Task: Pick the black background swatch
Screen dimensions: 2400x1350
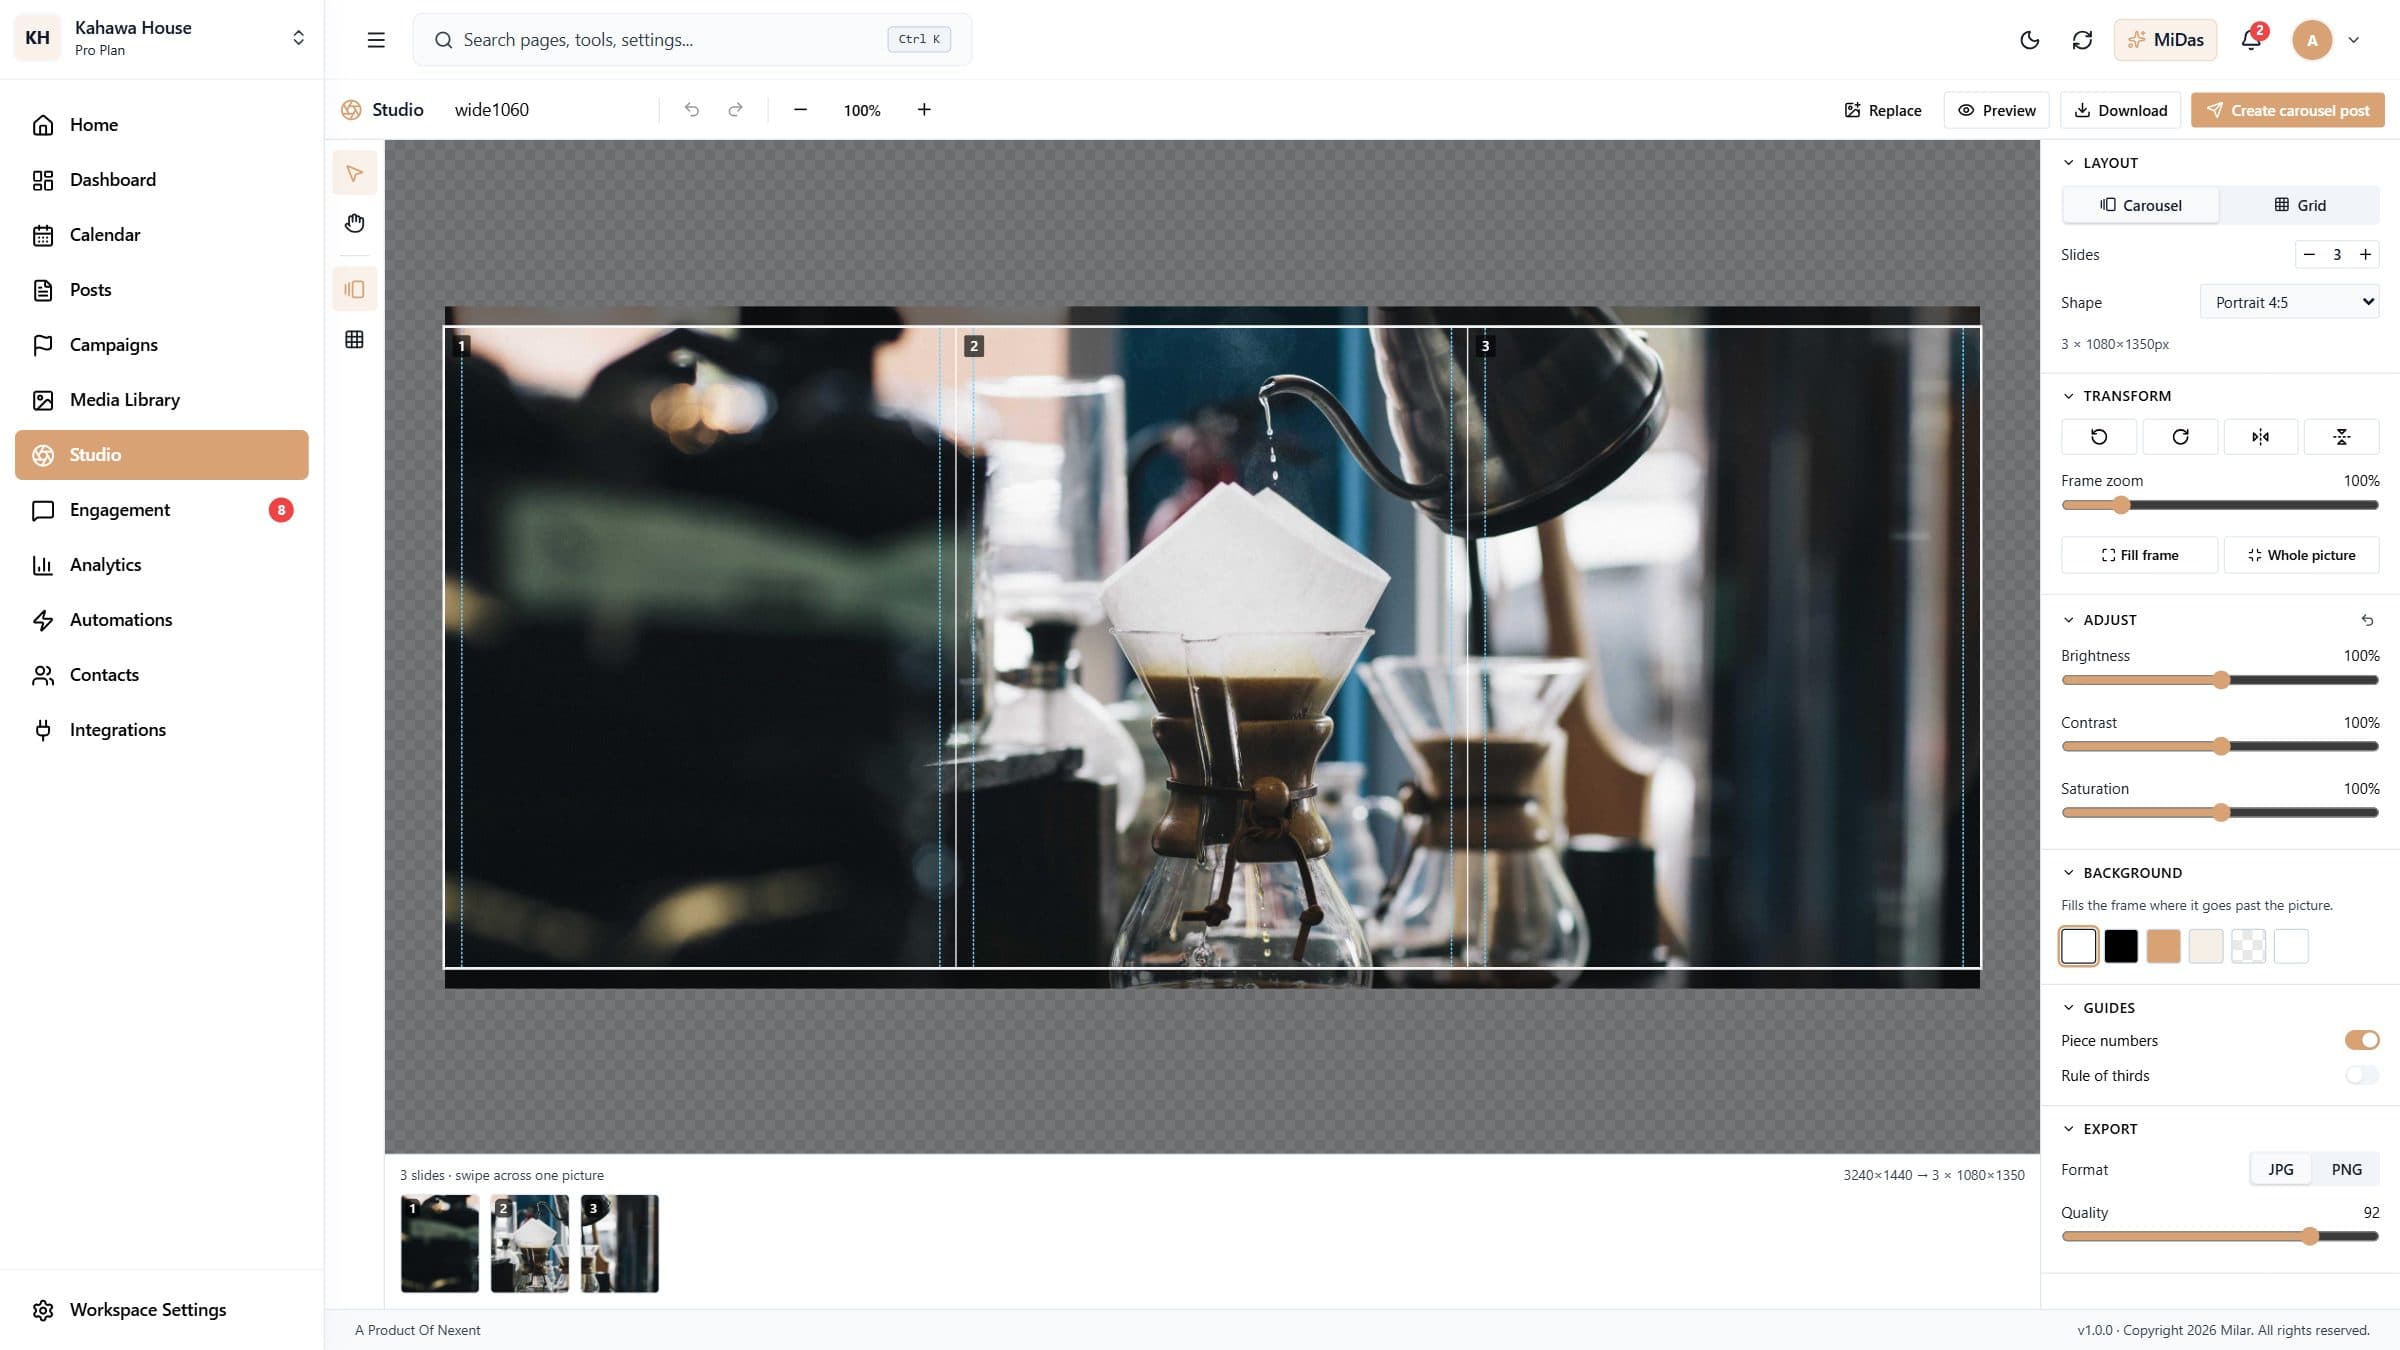Action: (x=2120, y=946)
